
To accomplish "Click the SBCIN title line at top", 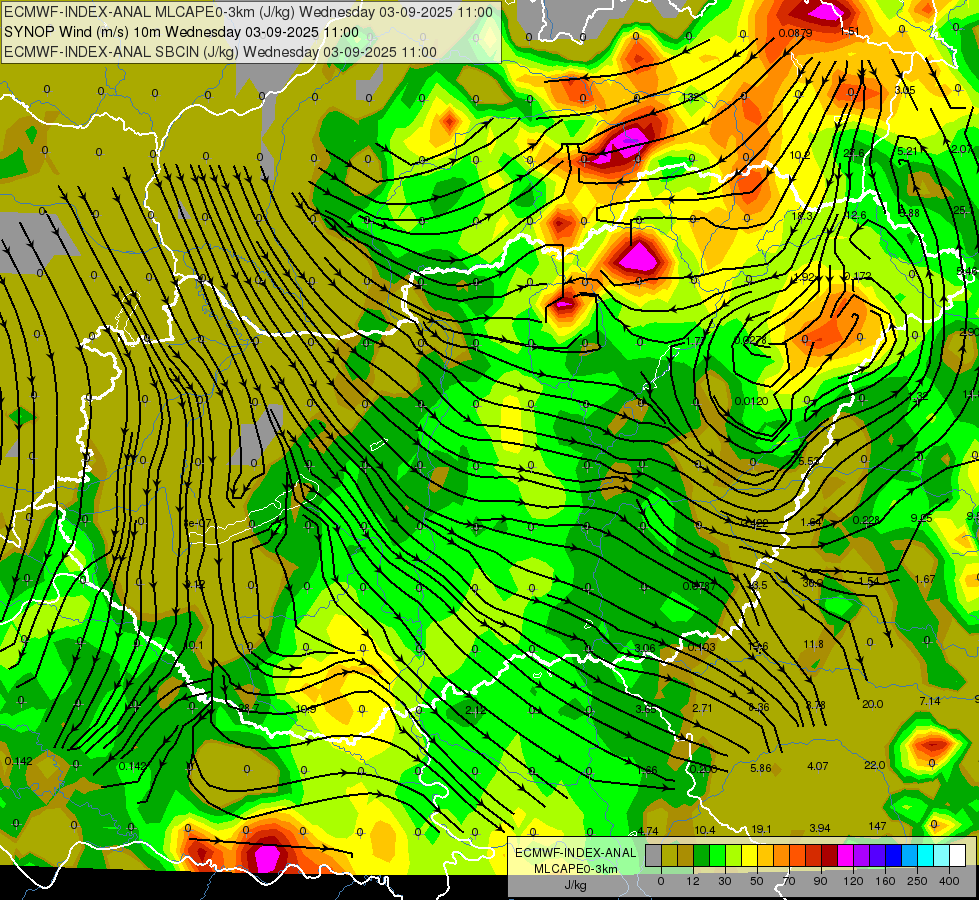I will point(220,52).
